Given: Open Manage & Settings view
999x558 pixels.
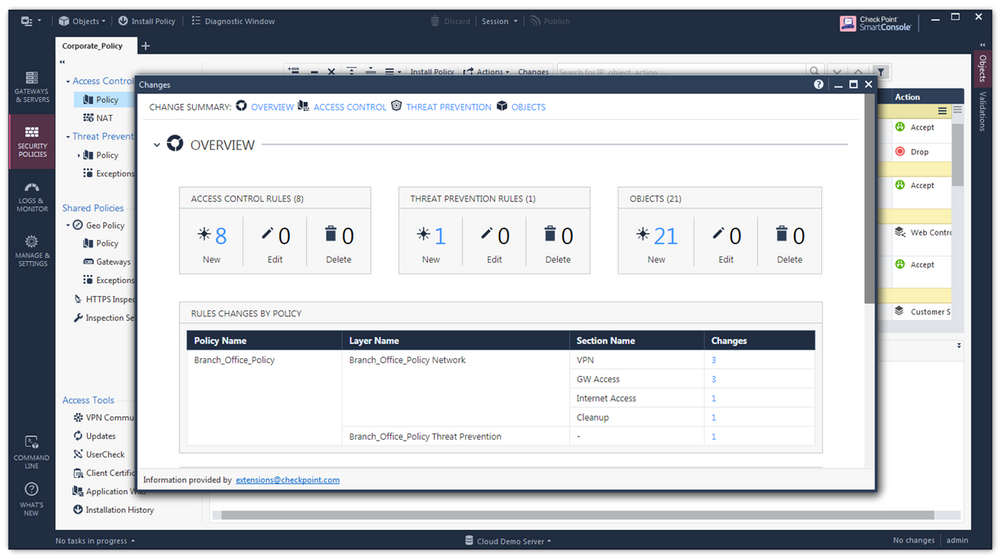Looking at the screenshot, I should 31,250.
